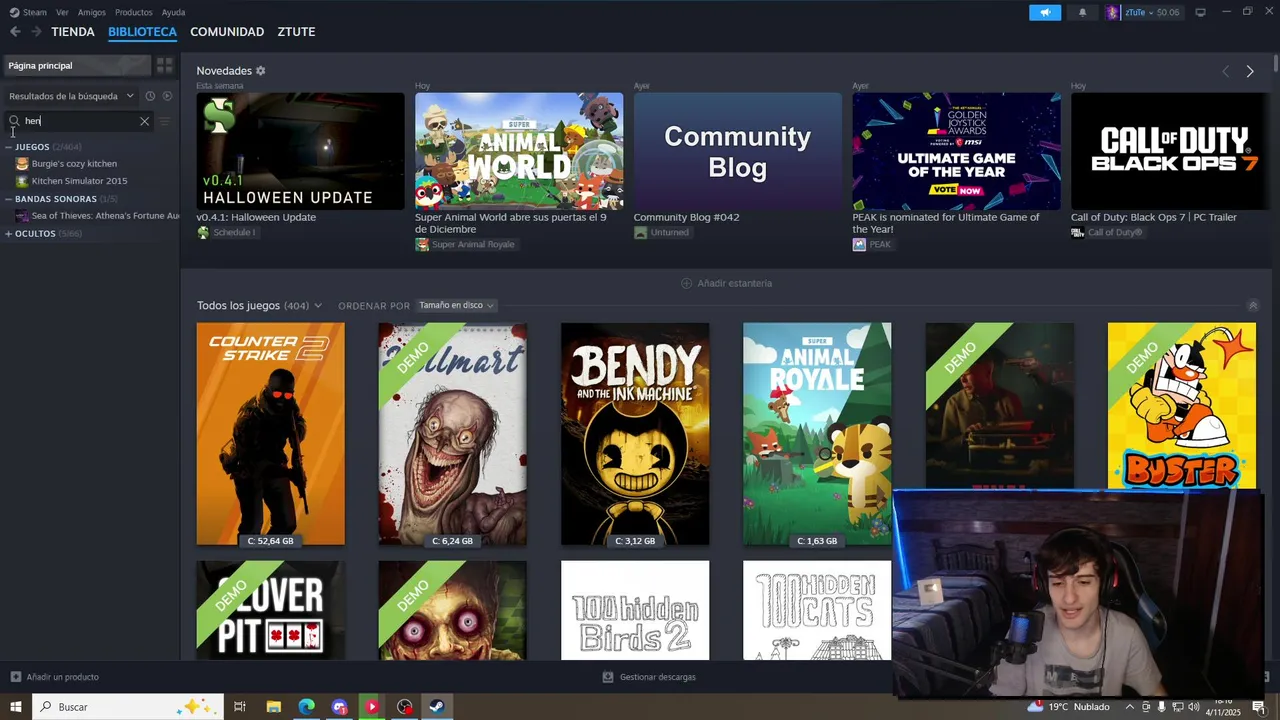Click the library search input field
Screen dimensions: 1280x720
pos(80,121)
